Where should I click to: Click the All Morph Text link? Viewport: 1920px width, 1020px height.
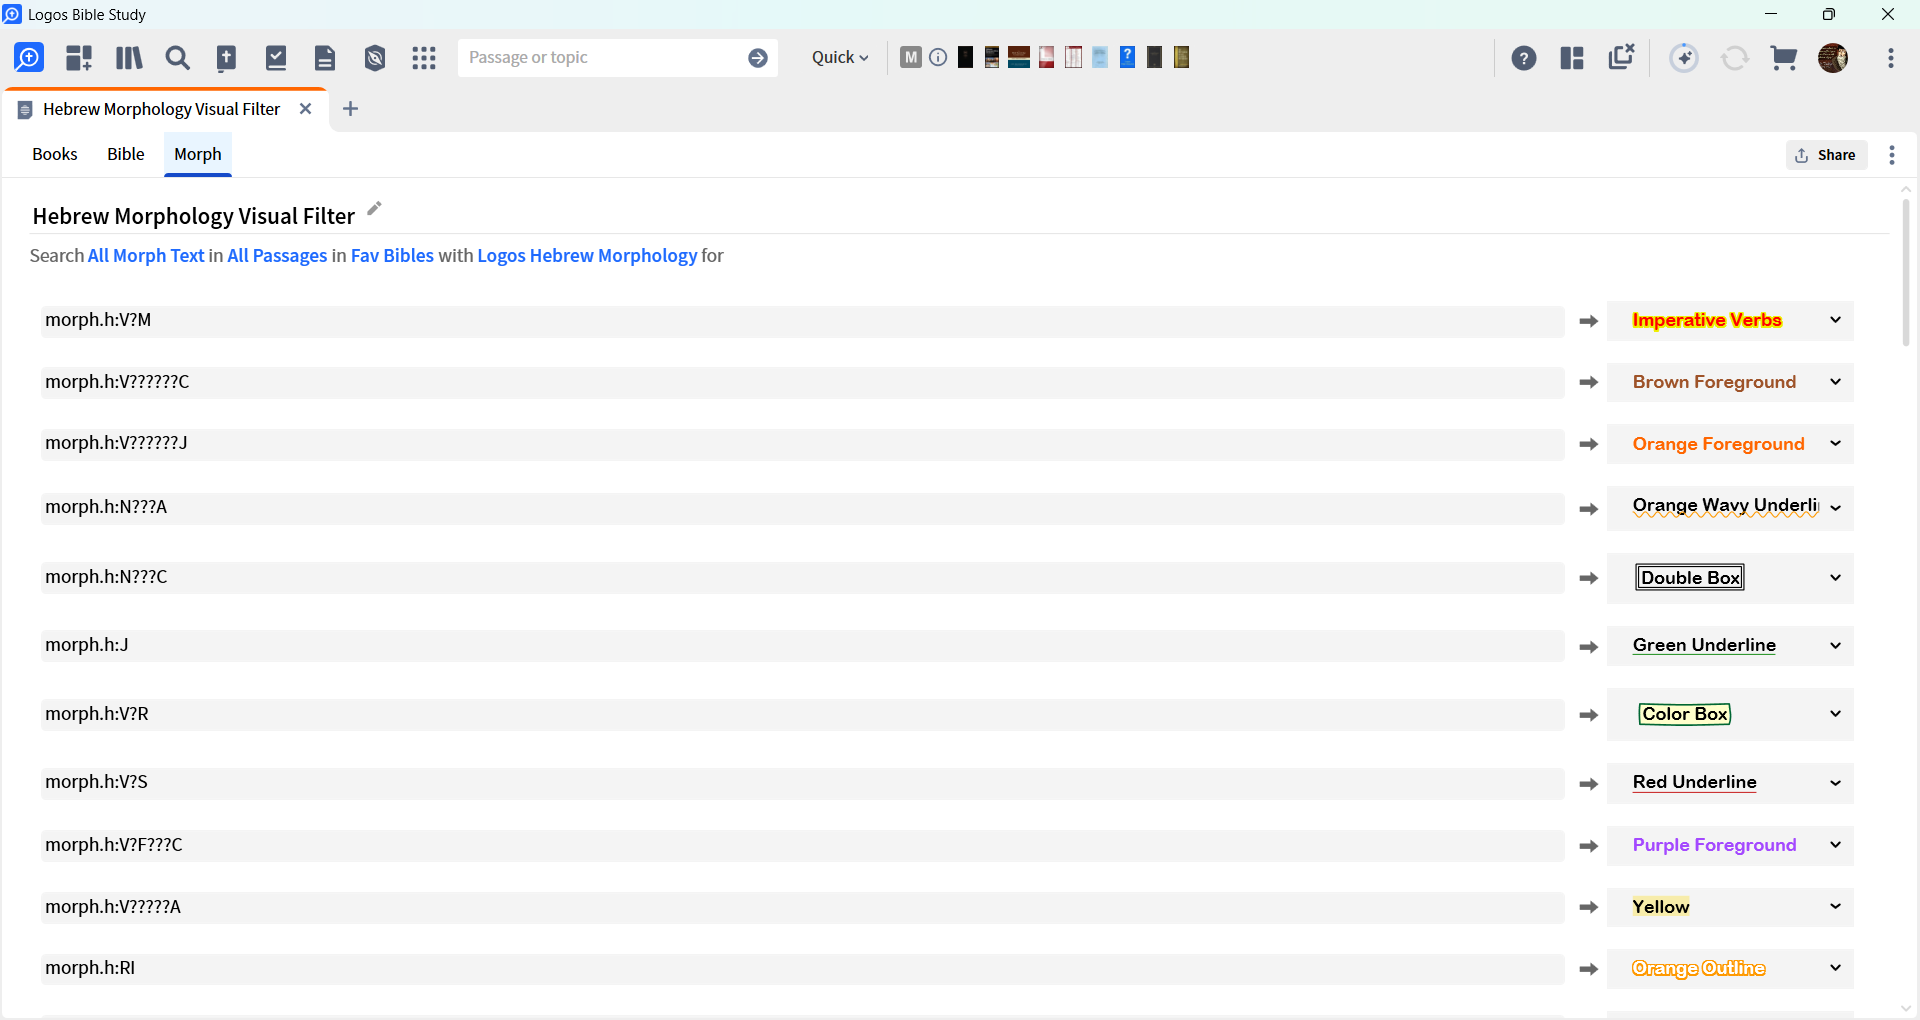pyautogui.click(x=146, y=256)
